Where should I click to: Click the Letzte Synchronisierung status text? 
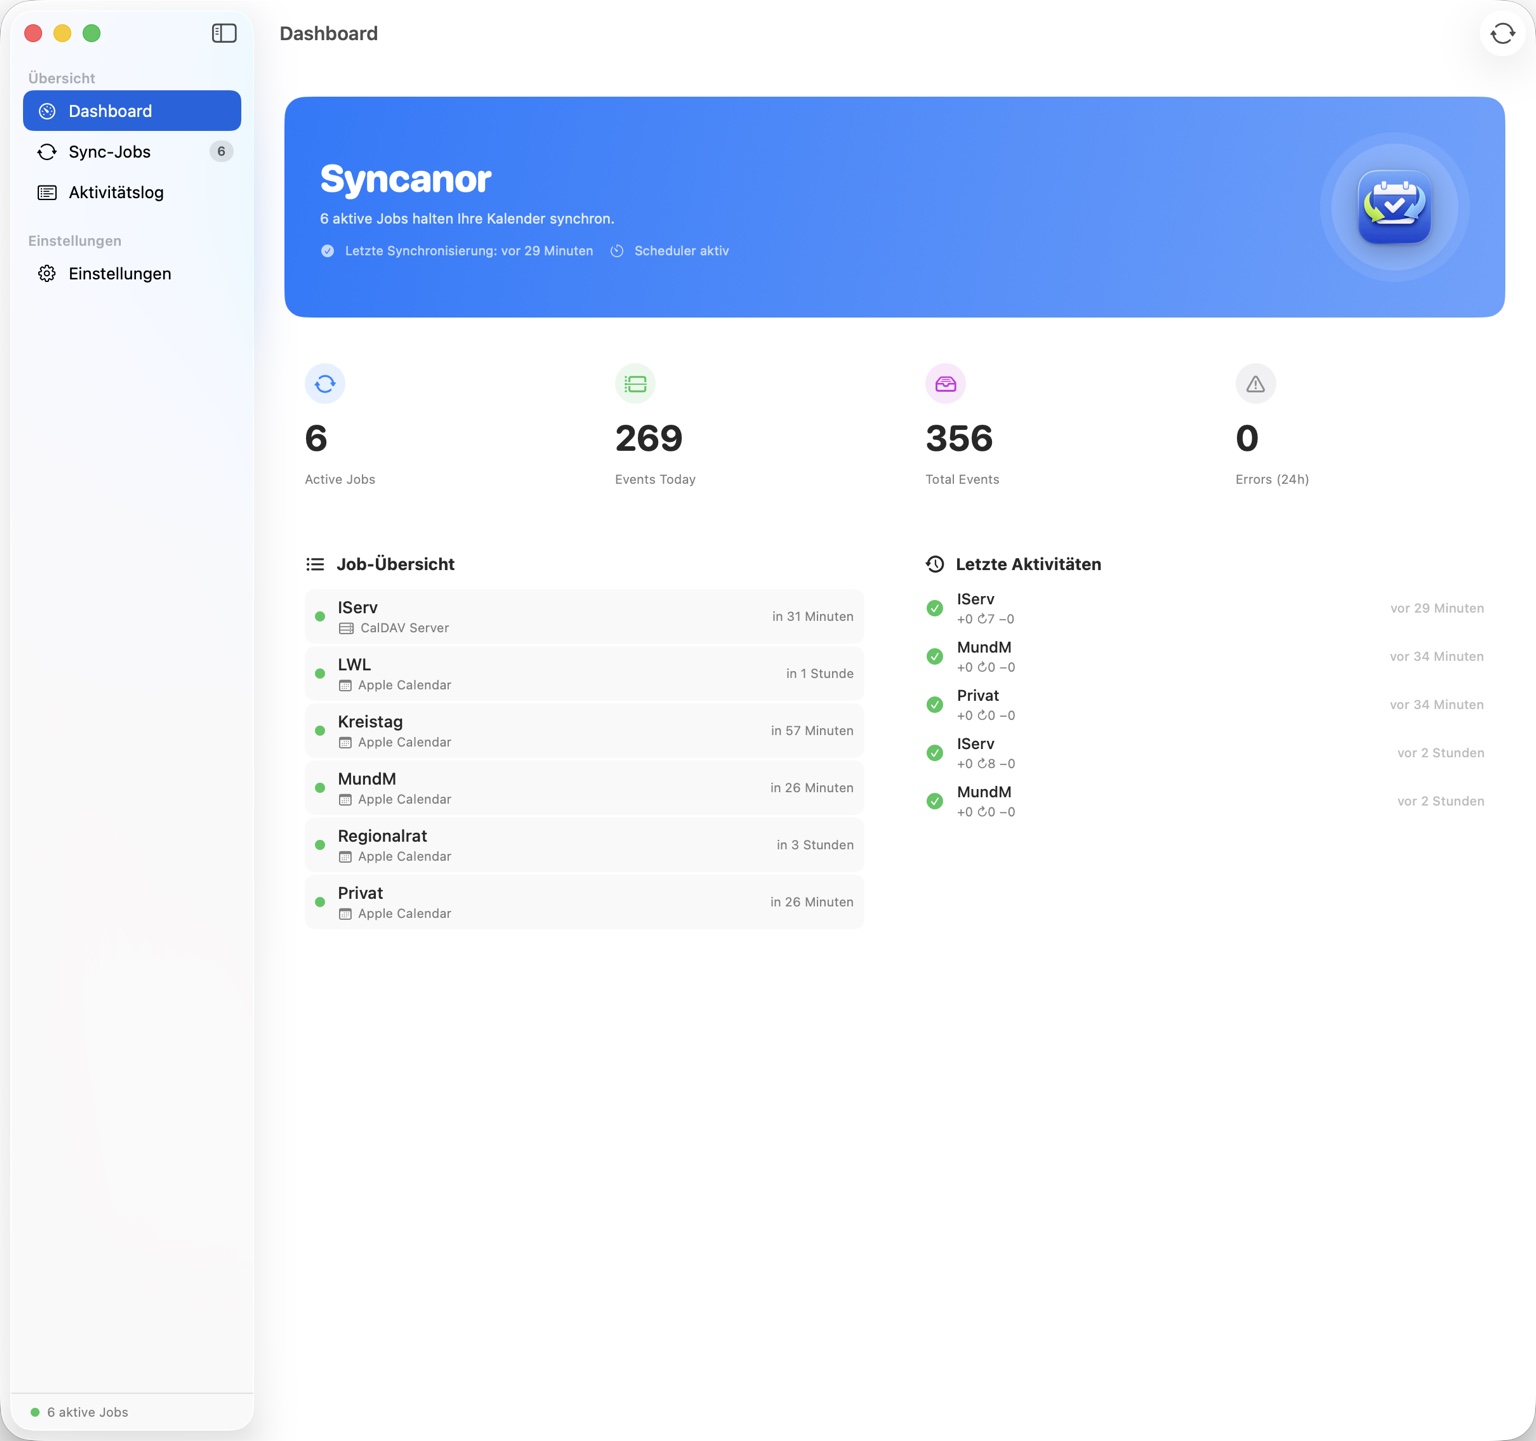[x=468, y=250]
